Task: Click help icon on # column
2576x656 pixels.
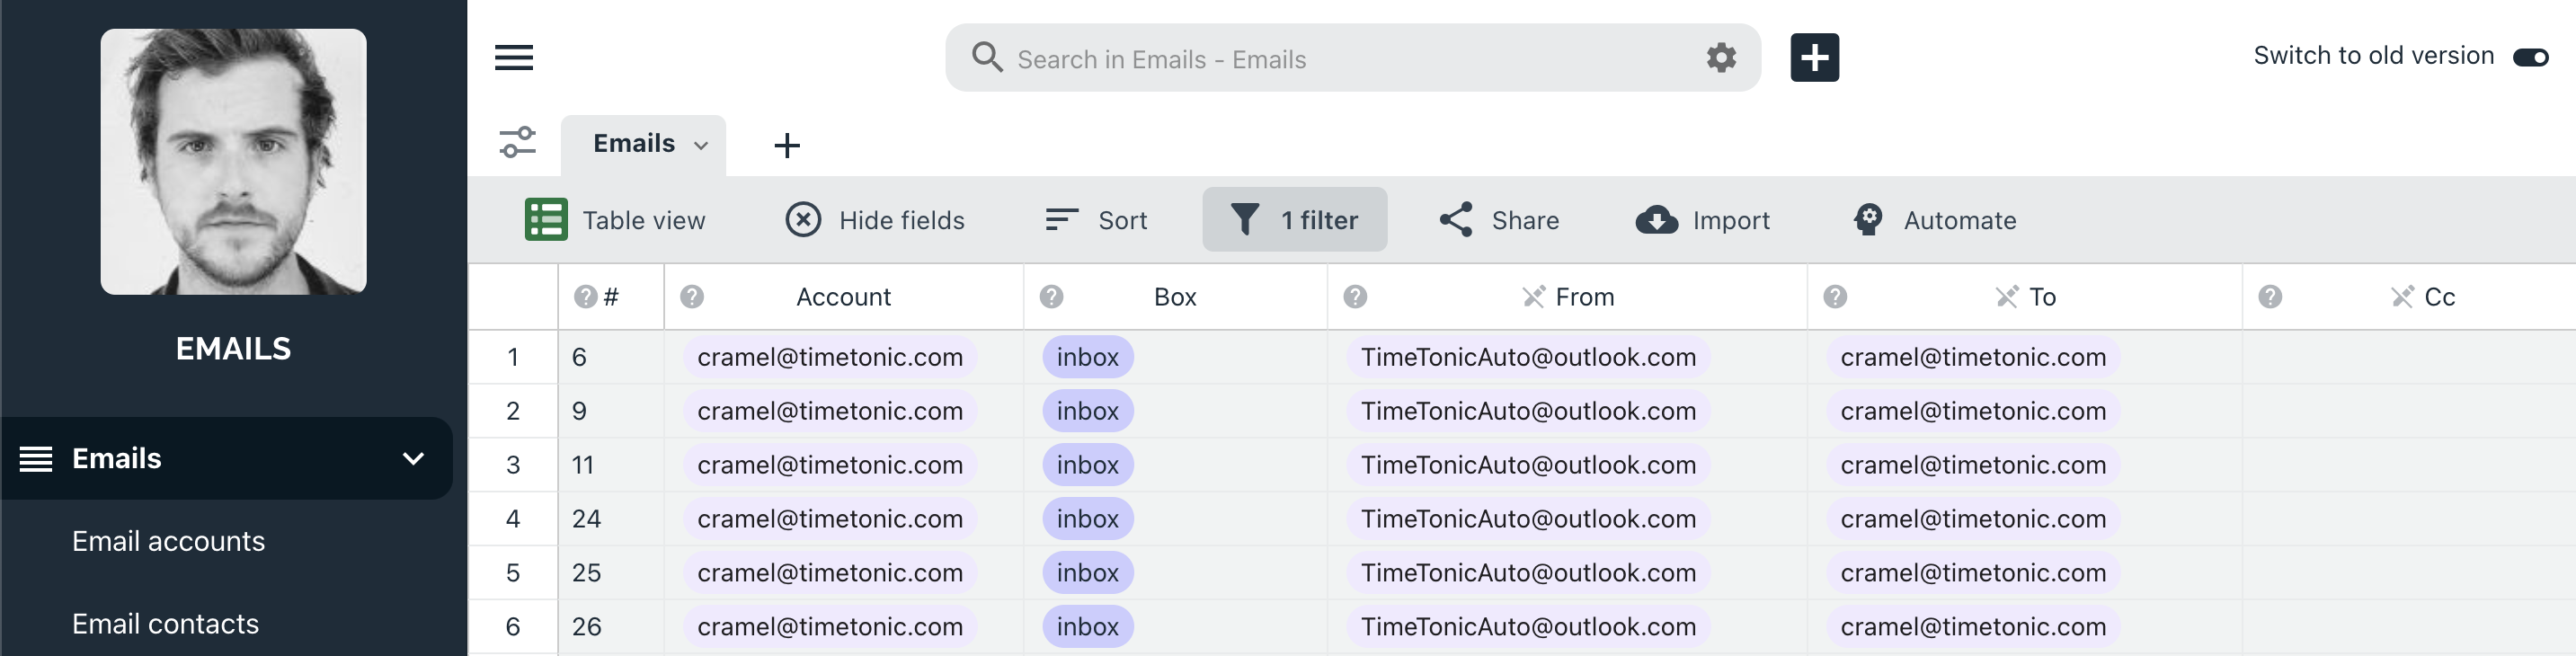Action: point(585,297)
